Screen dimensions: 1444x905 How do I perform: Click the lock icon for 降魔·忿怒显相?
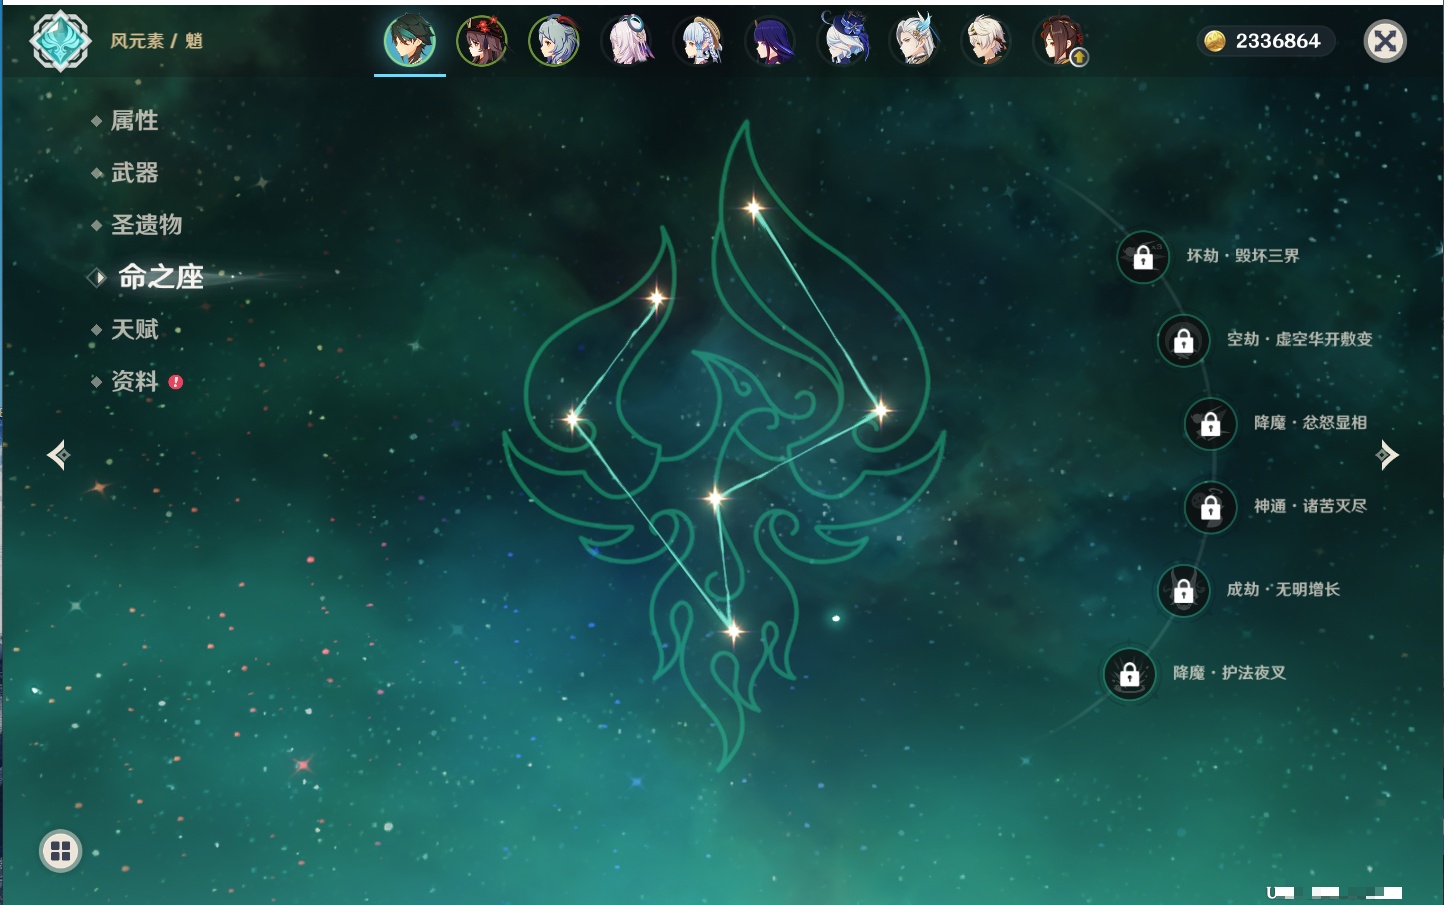point(1211,423)
